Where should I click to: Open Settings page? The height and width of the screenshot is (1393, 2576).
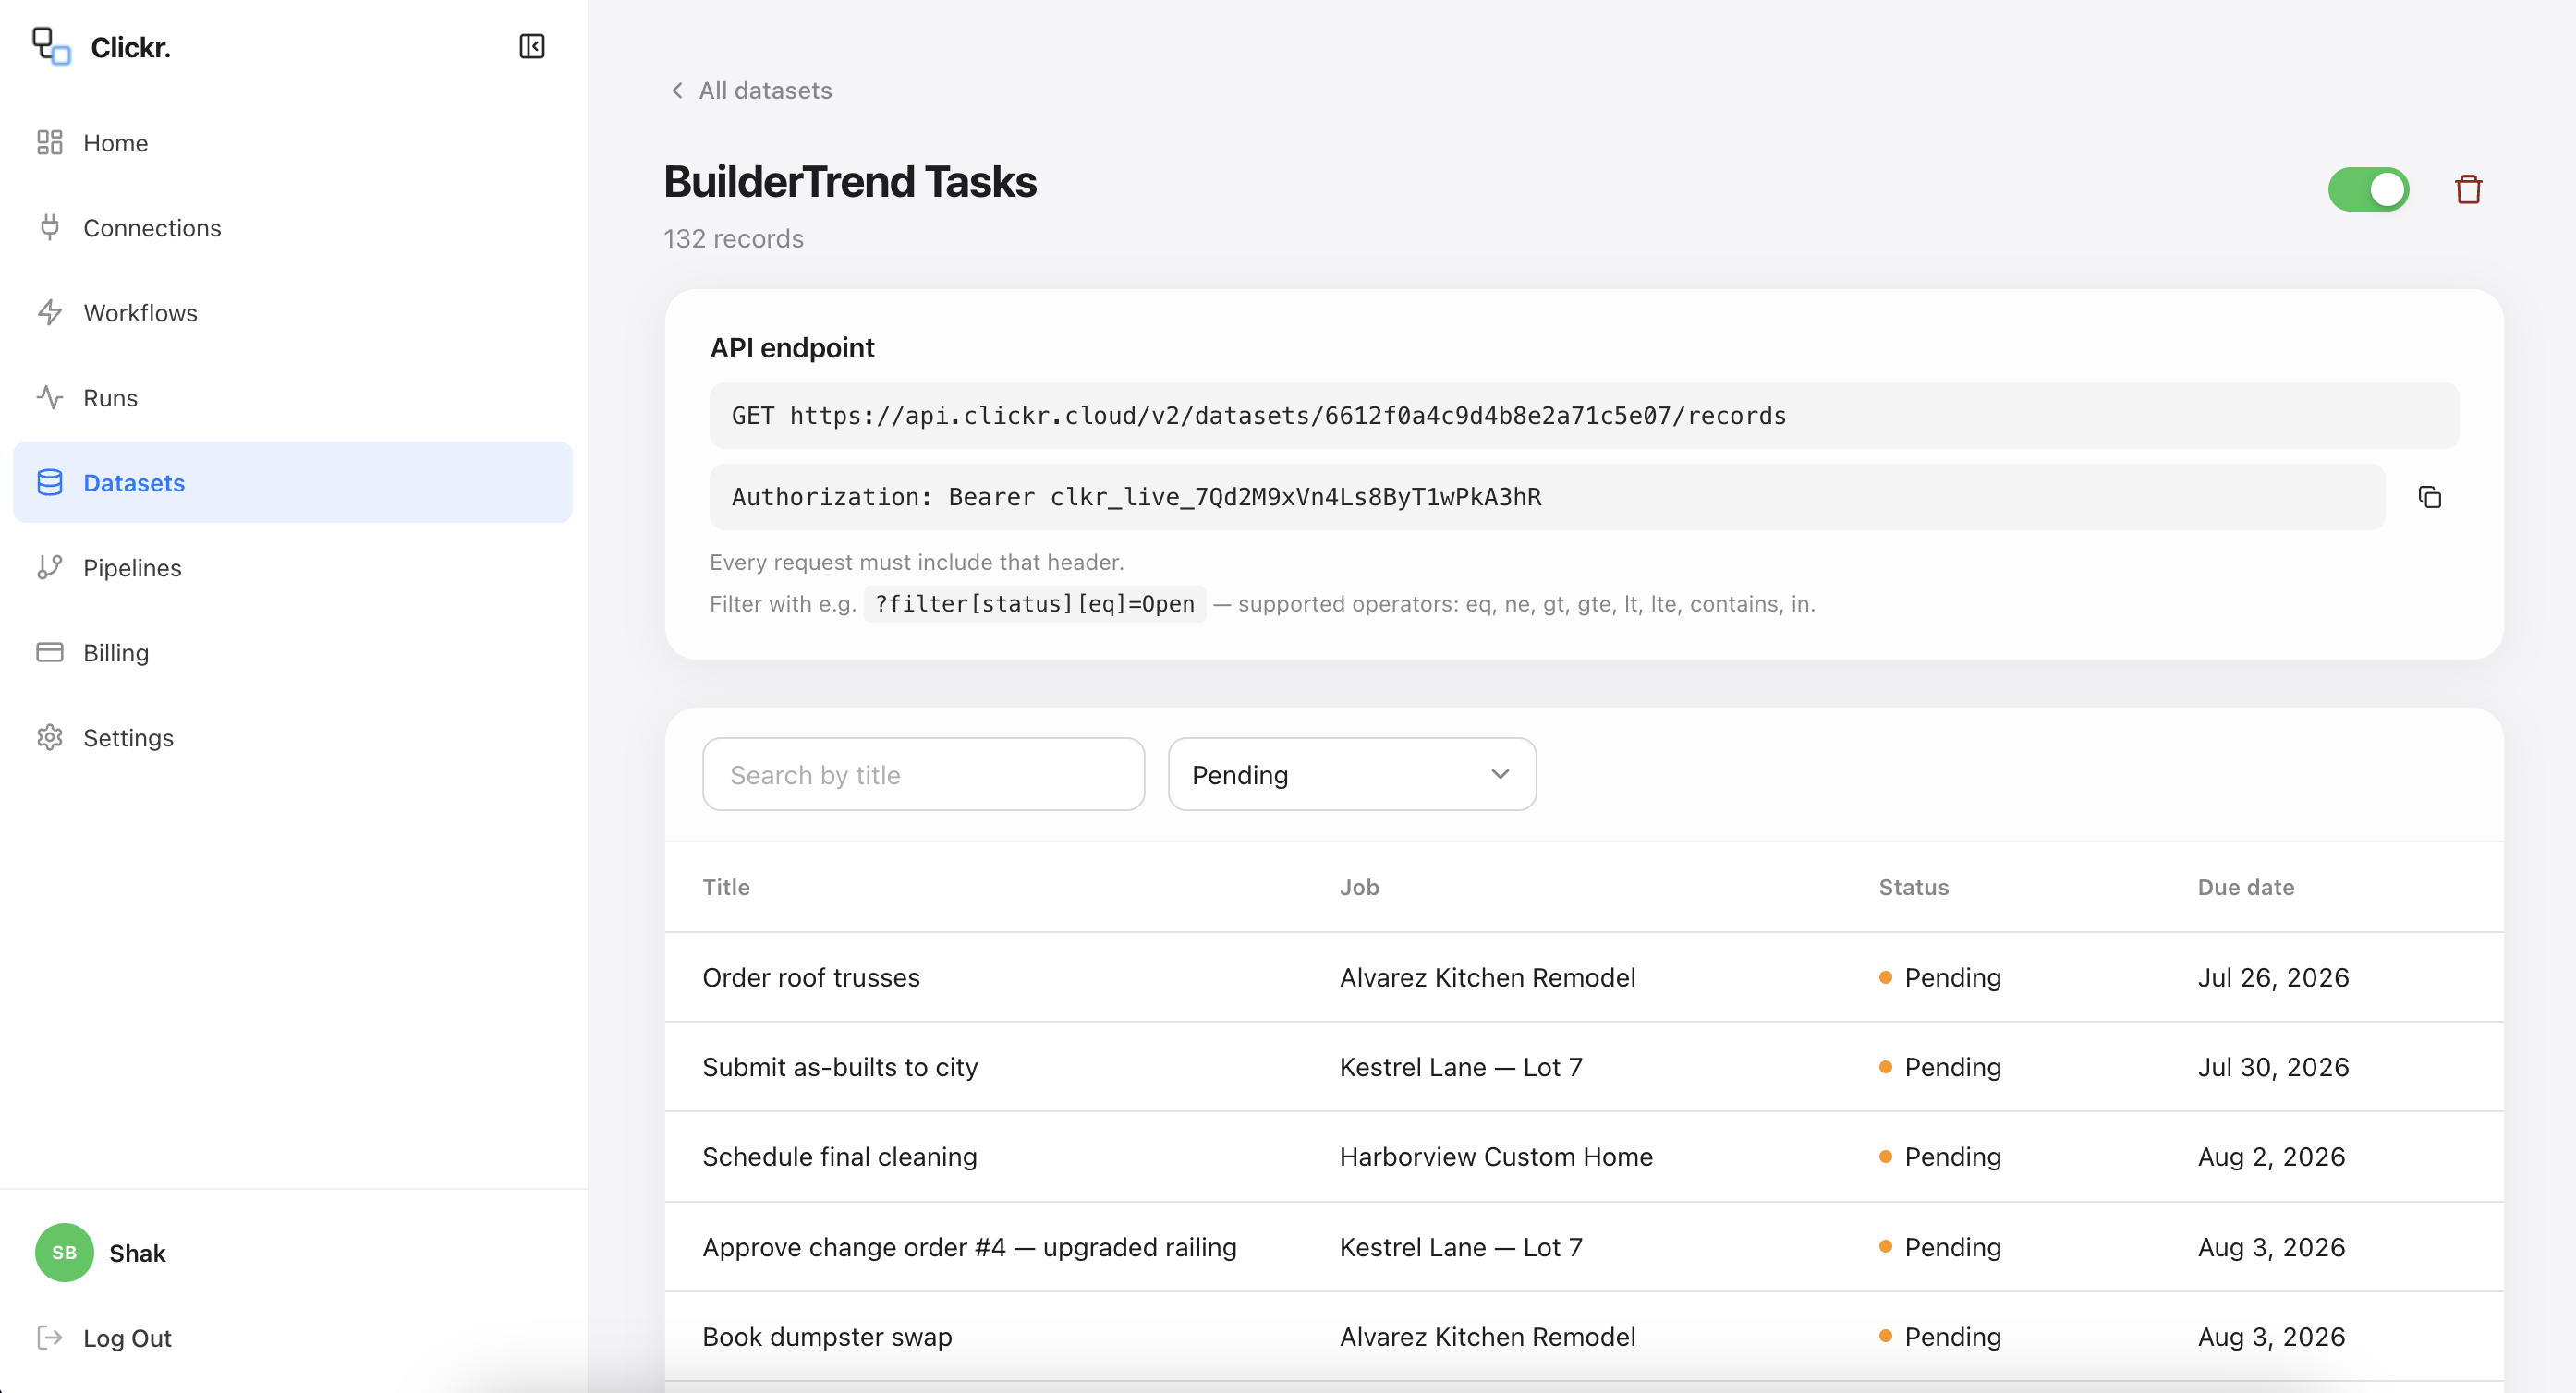(292, 738)
